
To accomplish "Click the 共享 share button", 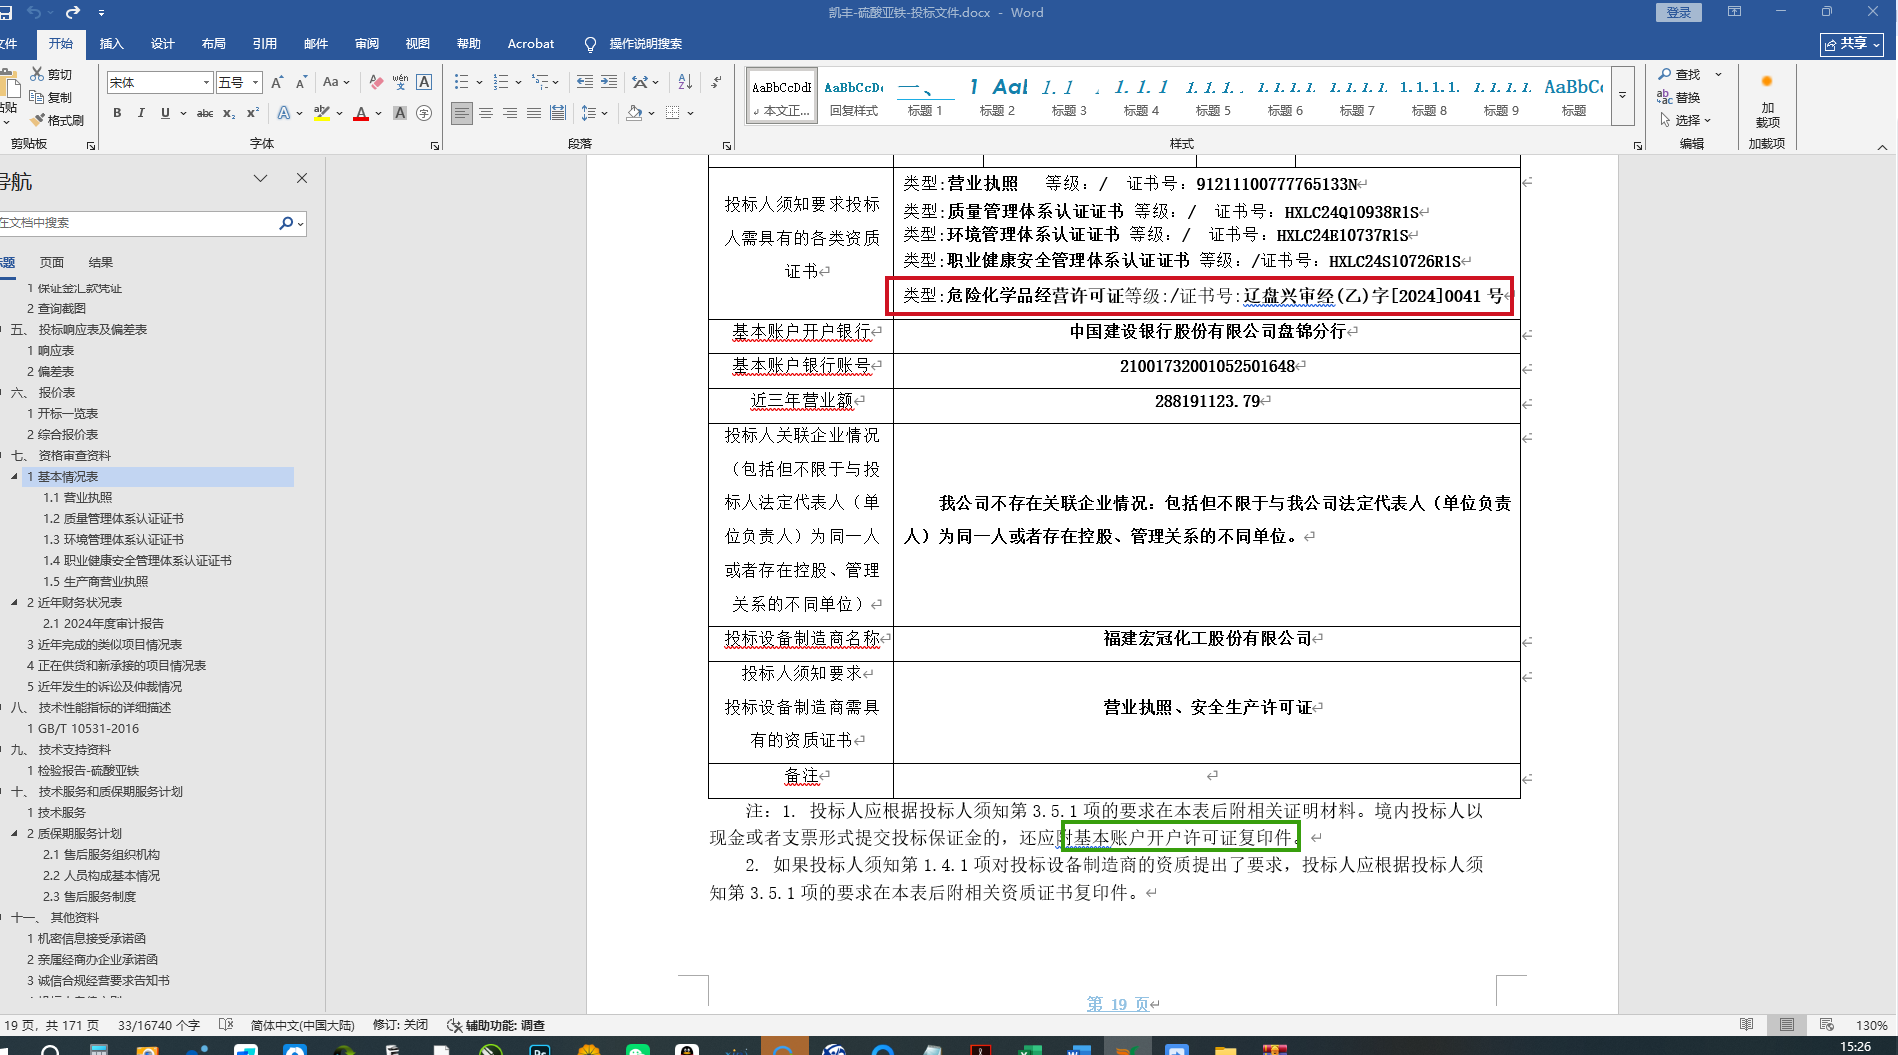I will (x=1852, y=44).
